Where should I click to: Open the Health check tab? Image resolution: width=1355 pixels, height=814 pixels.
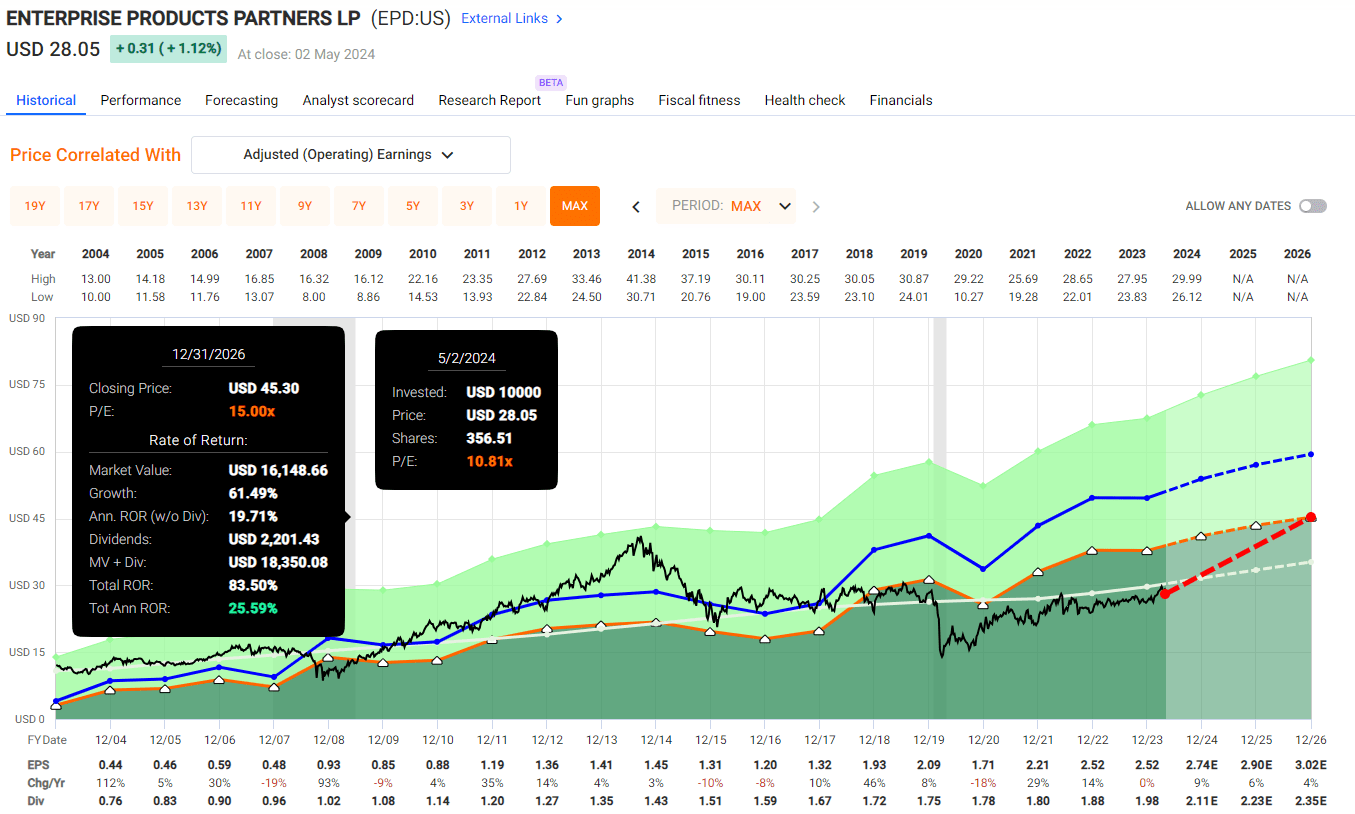pyautogui.click(x=804, y=100)
